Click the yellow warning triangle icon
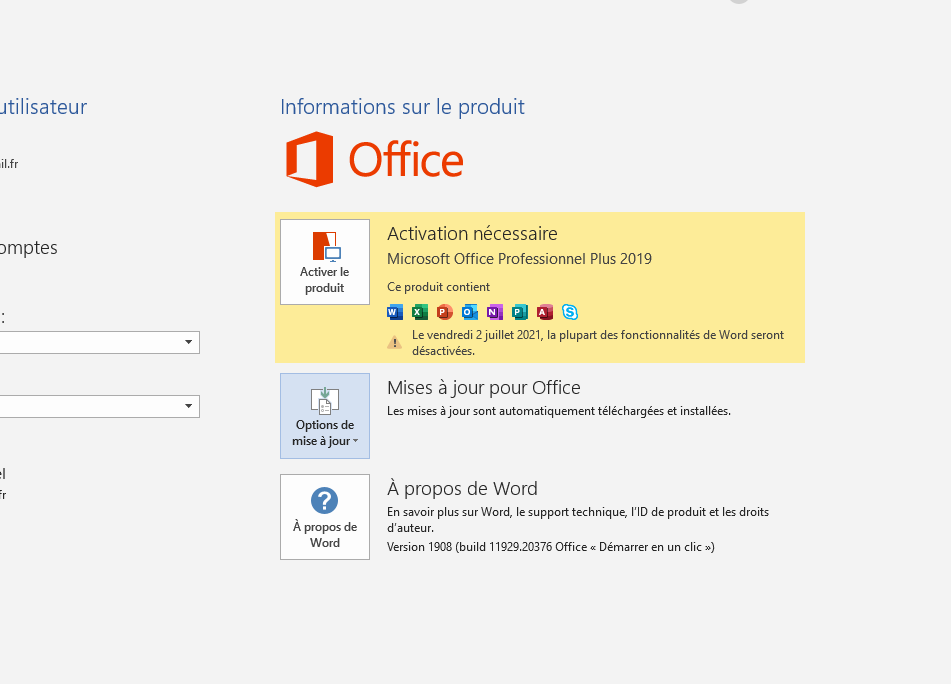The width and height of the screenshot is (951, 684). click(394, 343)
